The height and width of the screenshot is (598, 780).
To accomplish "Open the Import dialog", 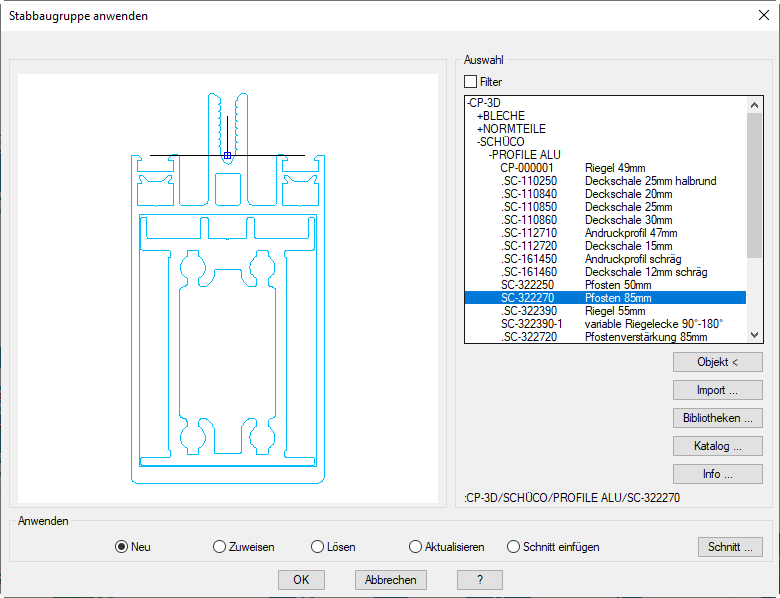I will [x=717, y=390].
